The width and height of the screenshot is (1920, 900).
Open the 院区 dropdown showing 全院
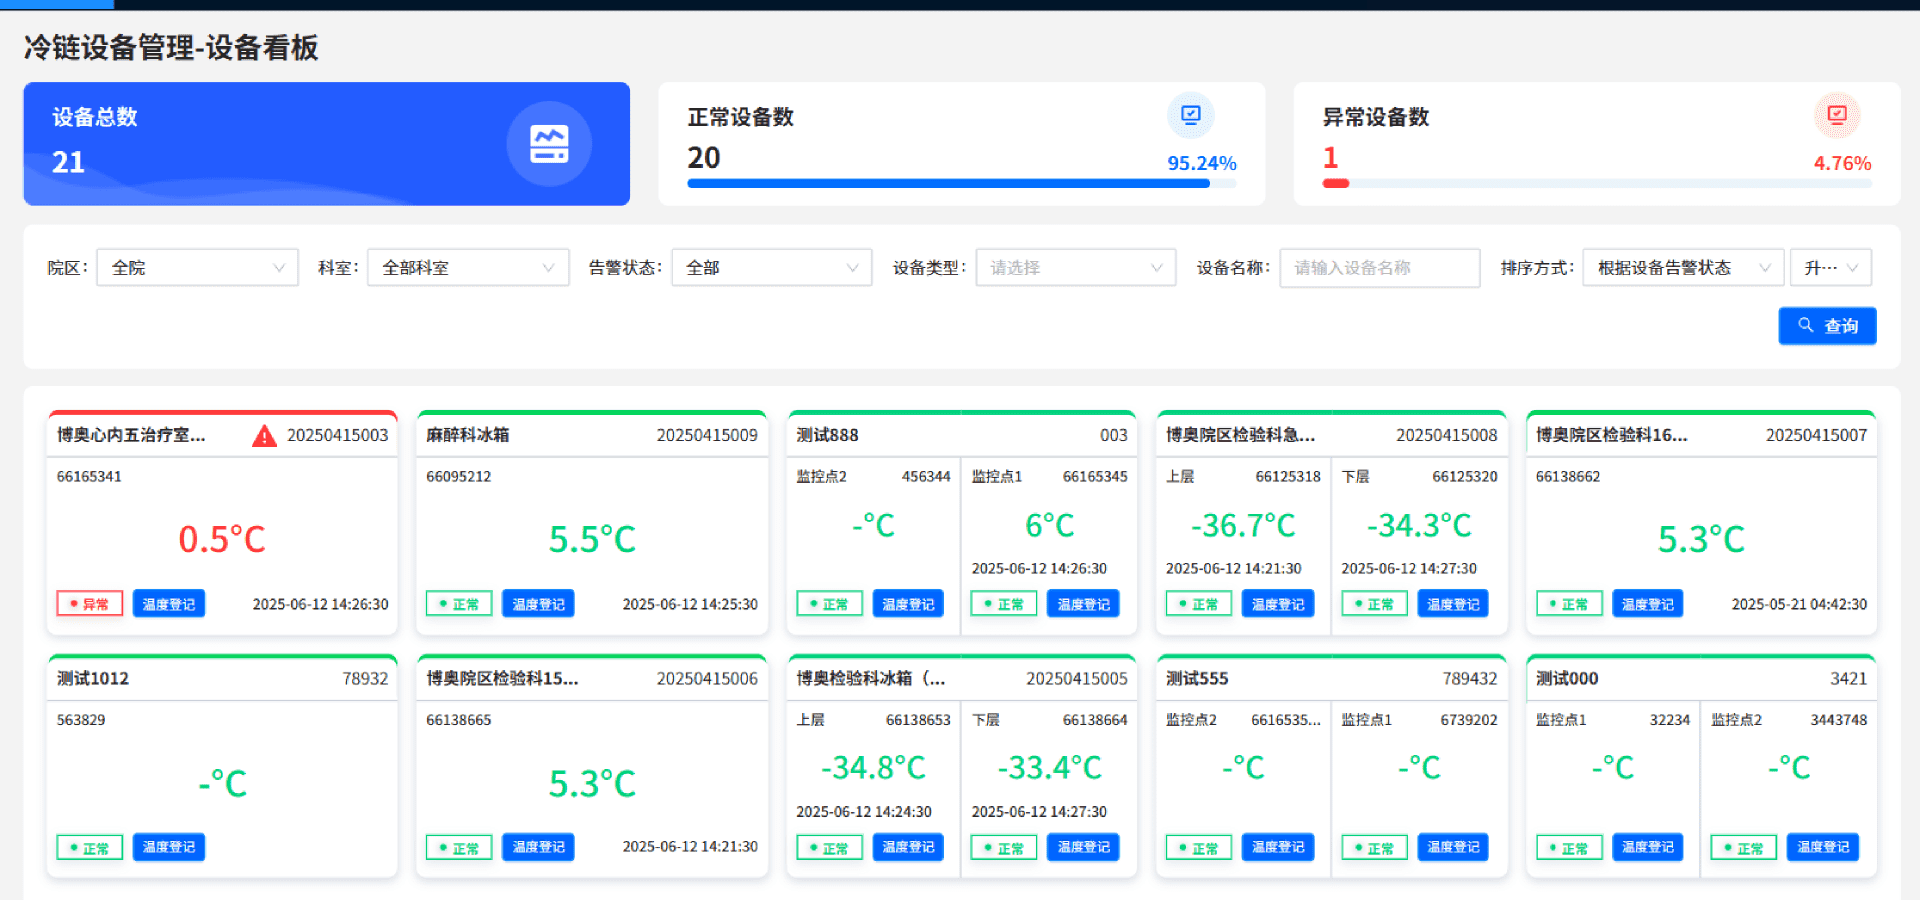coord(197,268)
